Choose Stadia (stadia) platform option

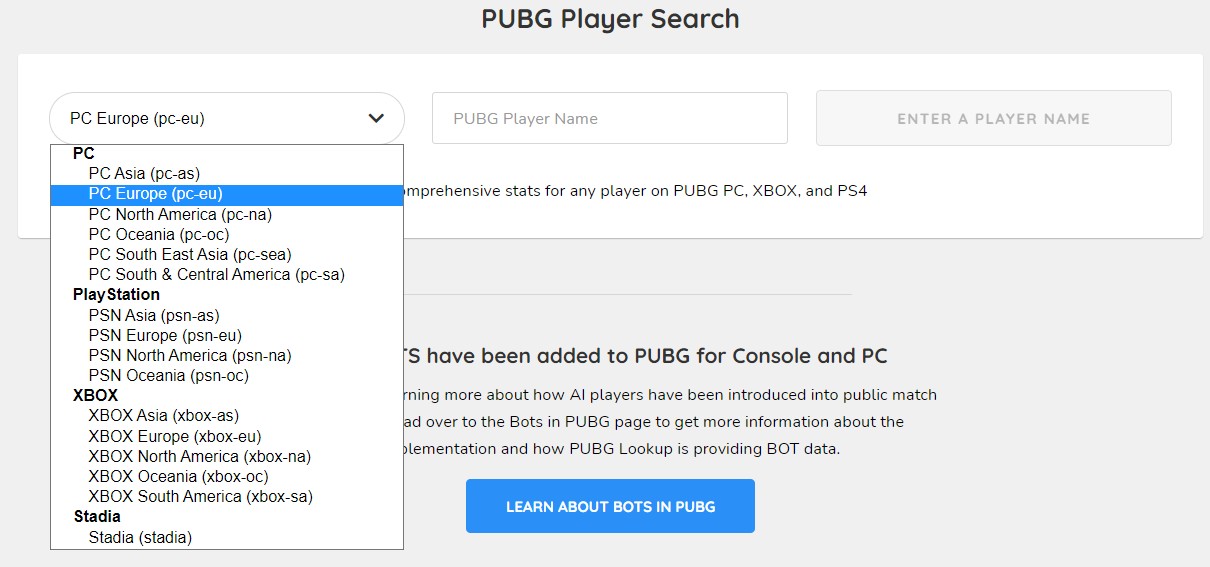coord(140,537)
